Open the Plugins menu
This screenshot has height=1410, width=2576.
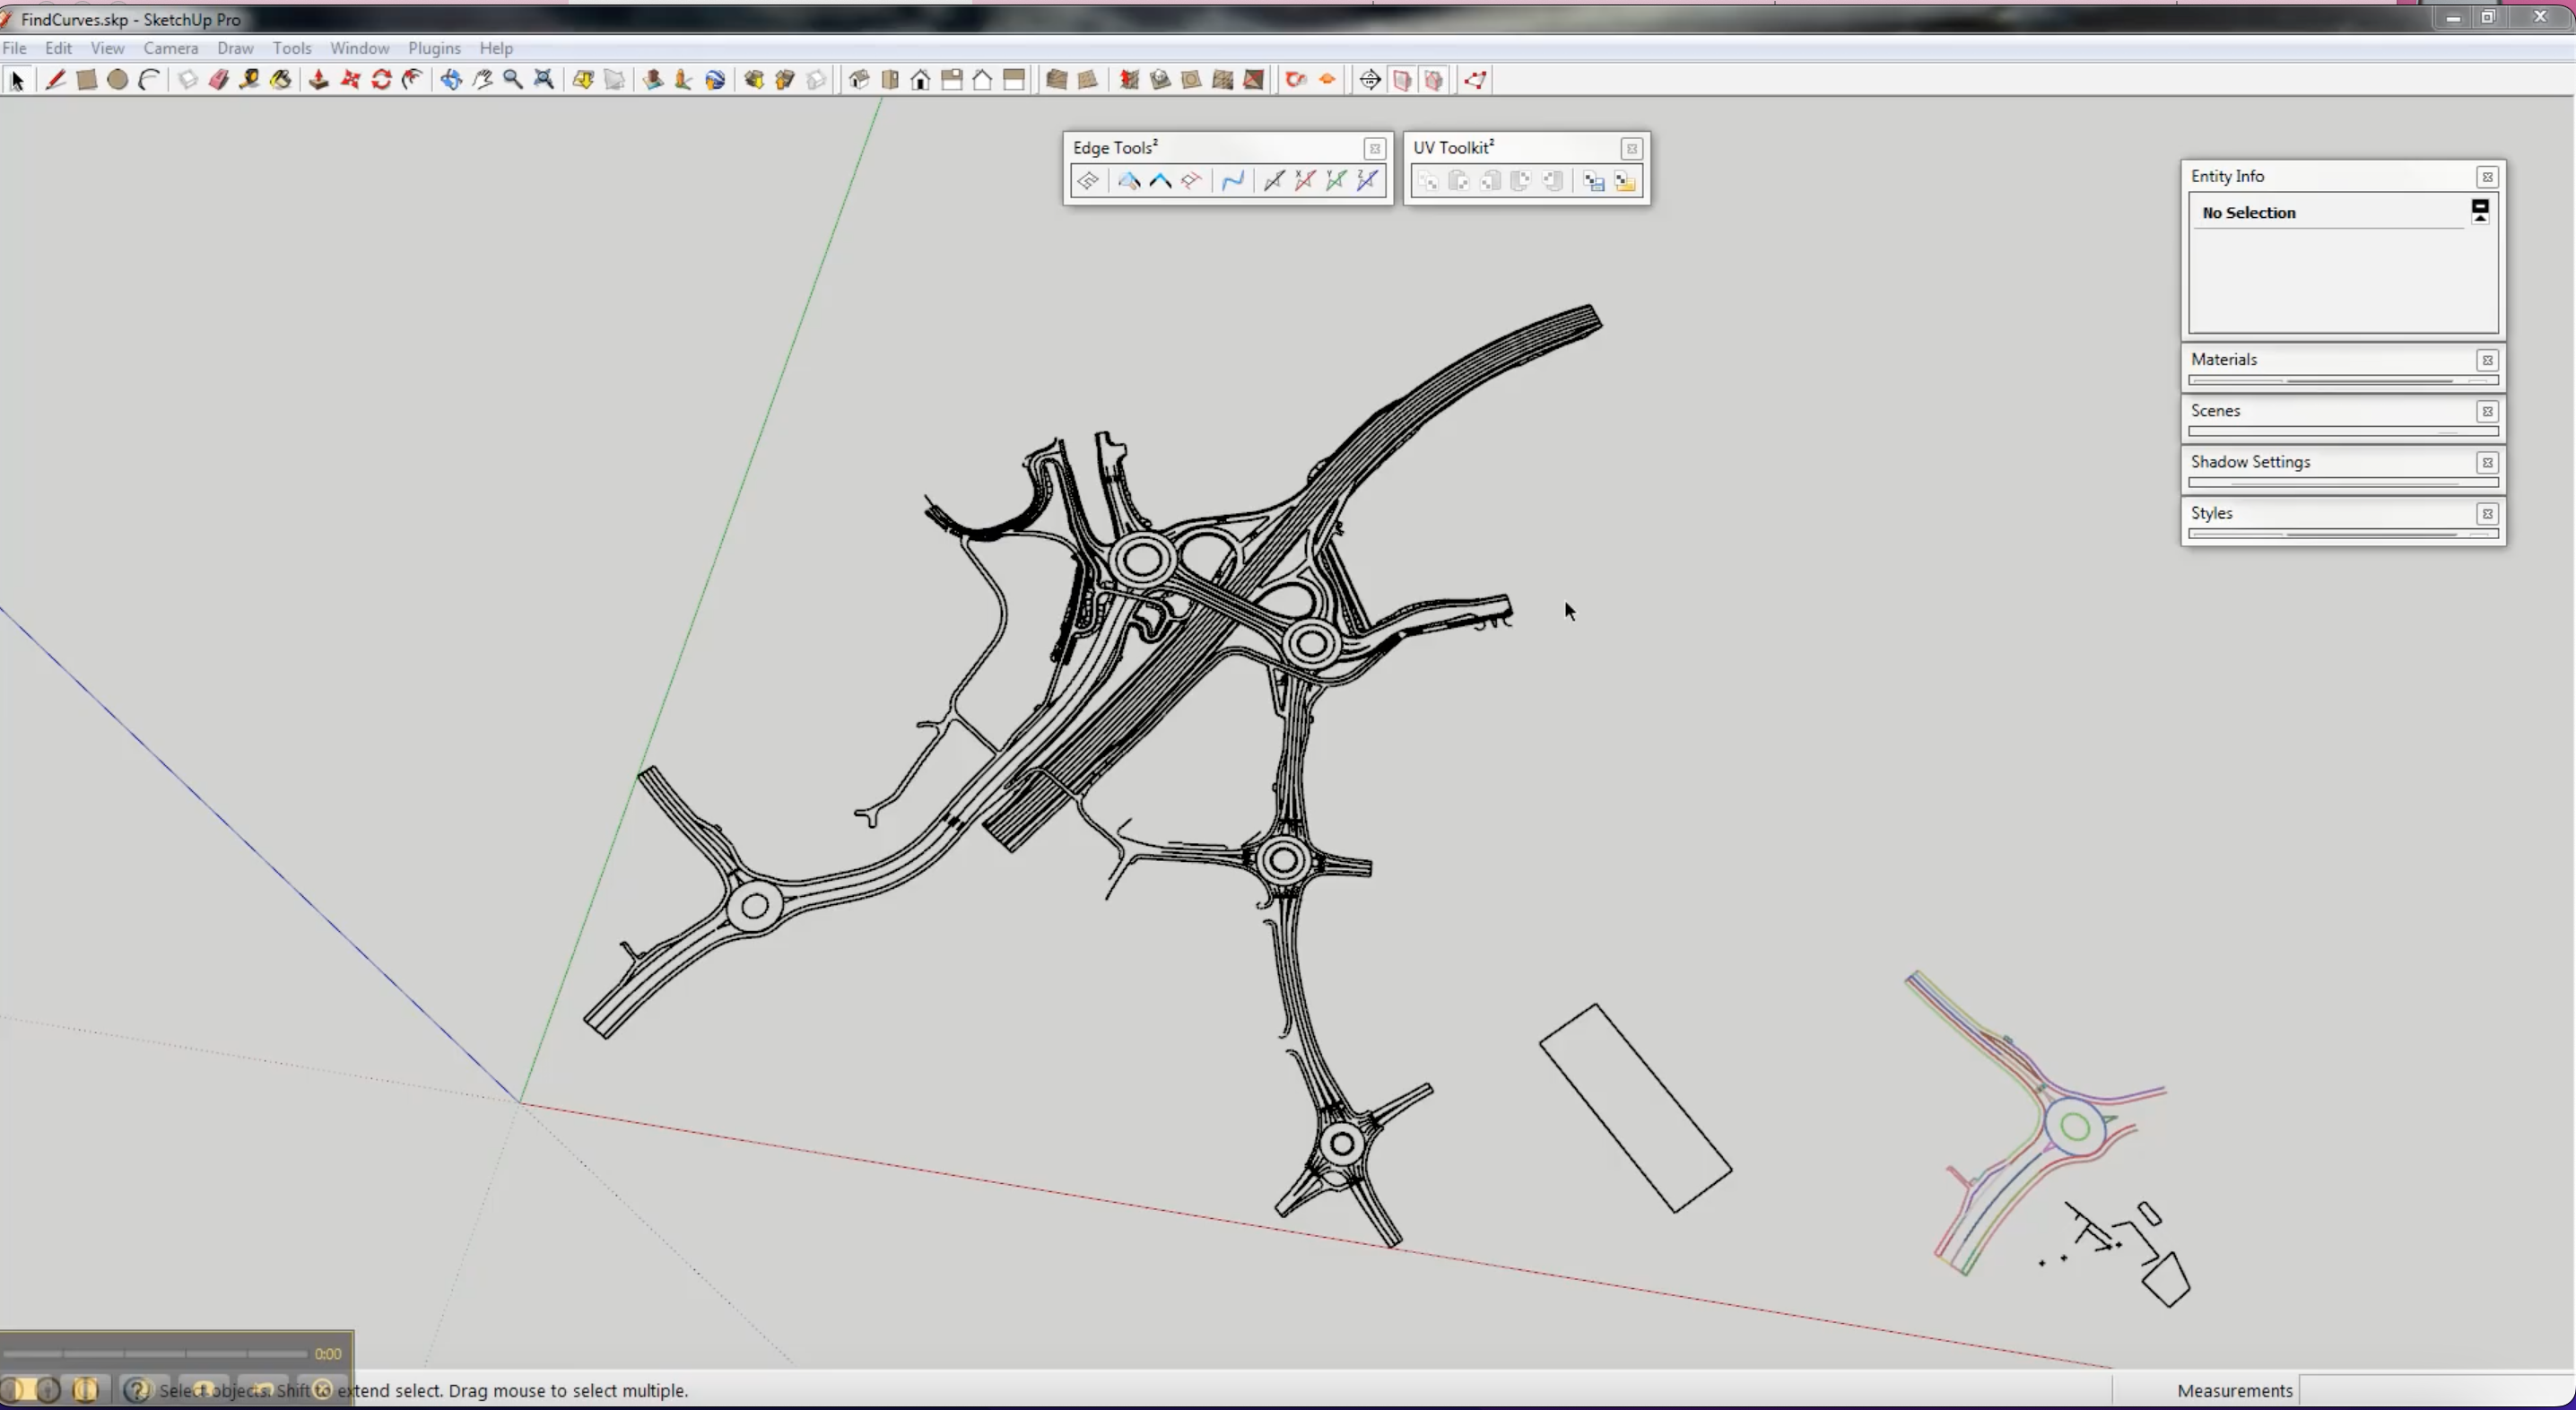(434, 48)
